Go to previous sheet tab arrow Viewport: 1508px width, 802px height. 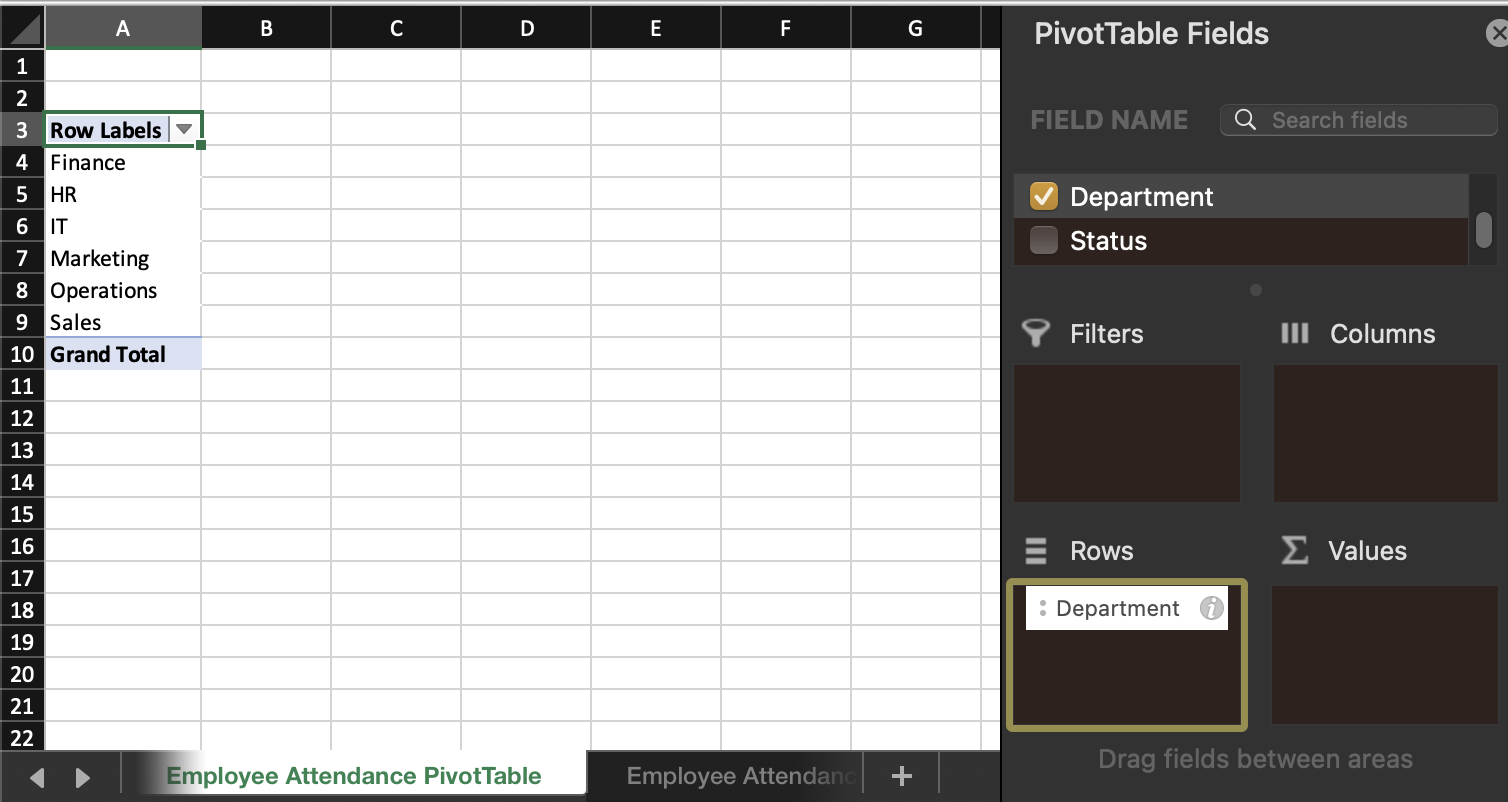[37, 777]
